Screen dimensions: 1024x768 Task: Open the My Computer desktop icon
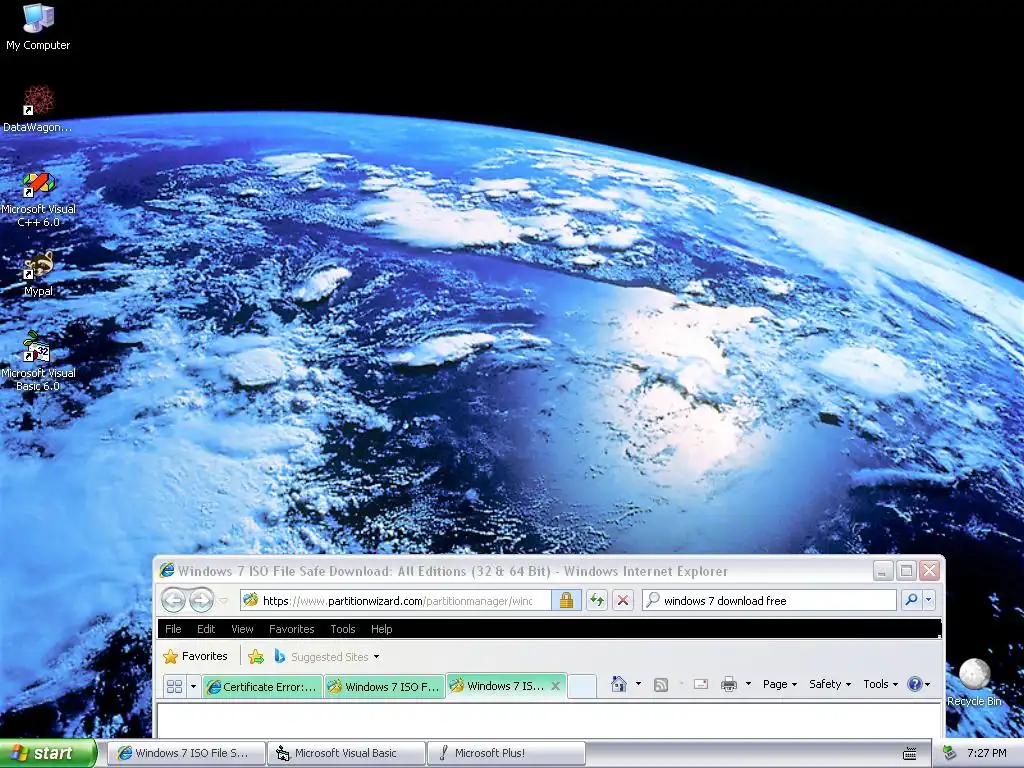tap(38, 27)
